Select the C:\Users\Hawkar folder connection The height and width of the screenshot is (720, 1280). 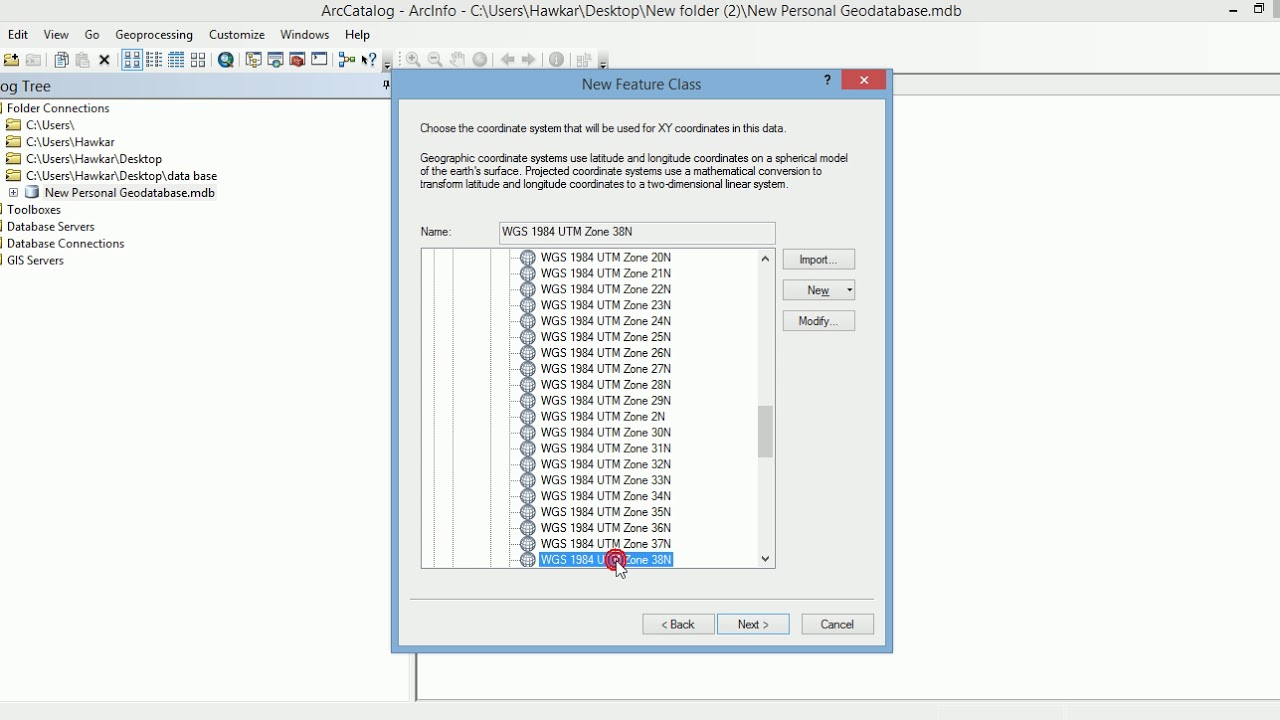(x=70, y=142)
